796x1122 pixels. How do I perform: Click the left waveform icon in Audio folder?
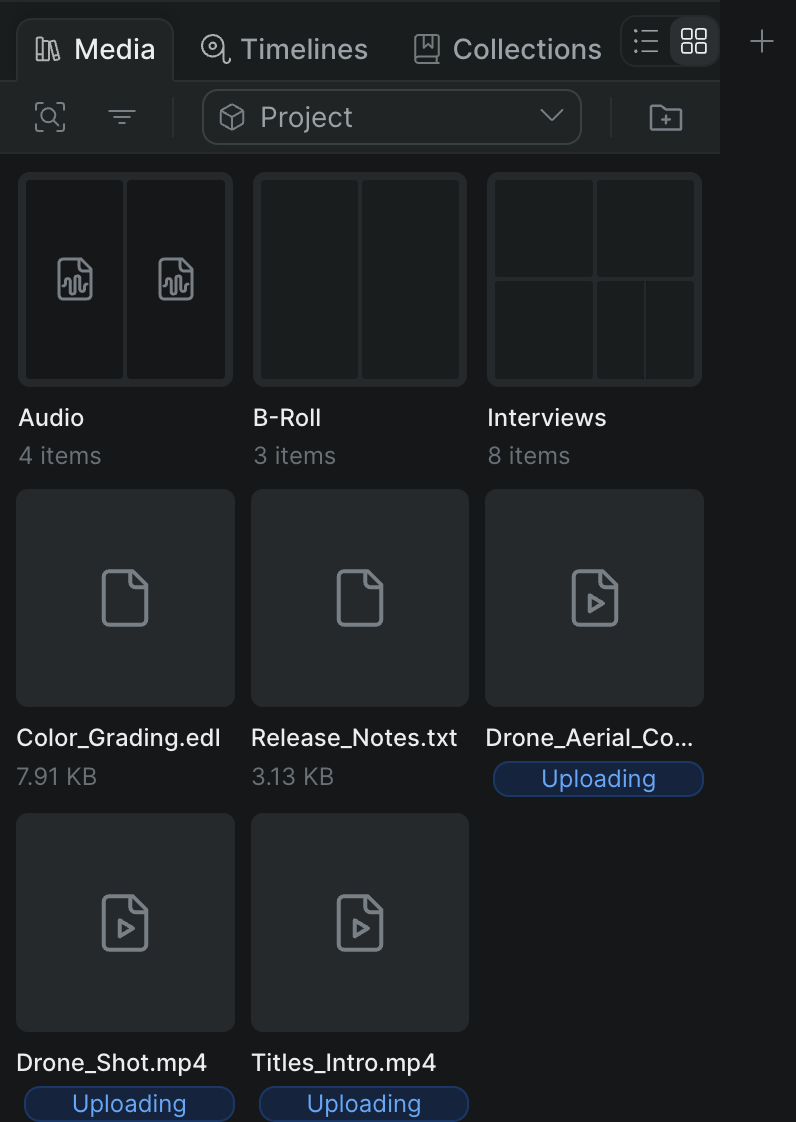click(75, 279)
